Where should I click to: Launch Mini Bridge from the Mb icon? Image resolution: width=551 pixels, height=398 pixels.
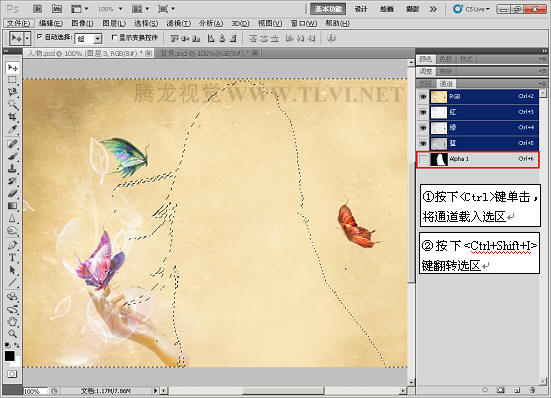point(57,9)
